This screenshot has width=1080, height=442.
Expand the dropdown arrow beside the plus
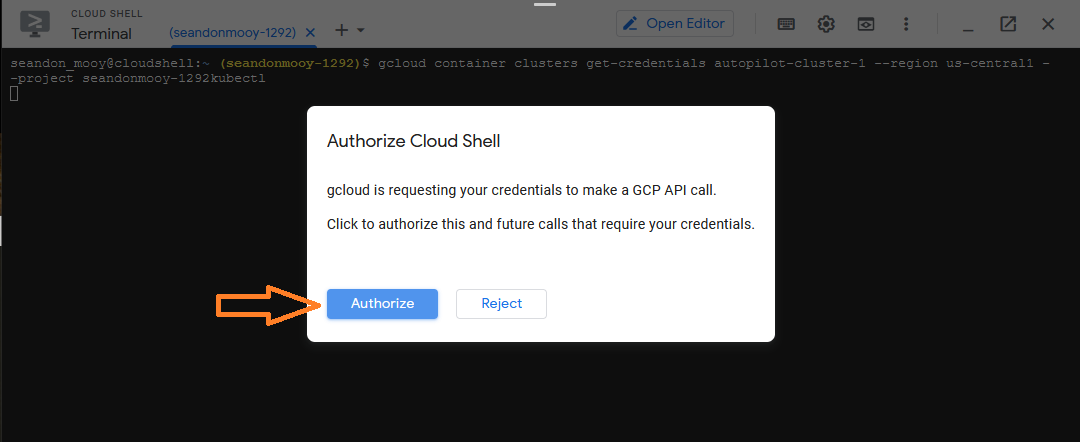360,30
